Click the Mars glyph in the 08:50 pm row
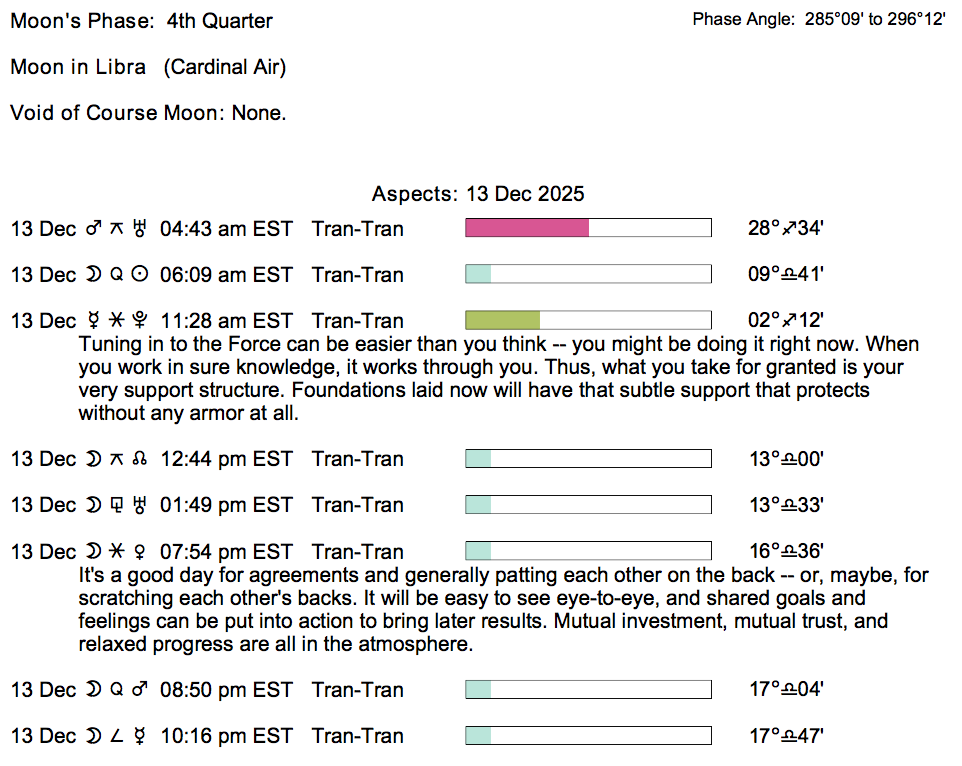Image resolution: width=962 pixels, height=766 pixels. pos(141,690)
